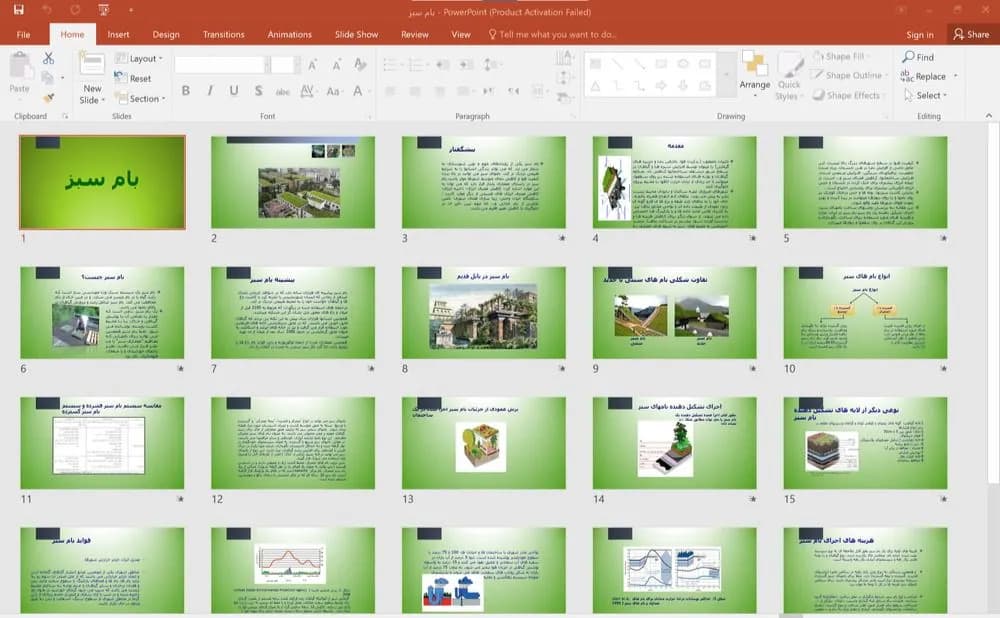
Task: Click the Save icon in the title bar
Action: 18,10
